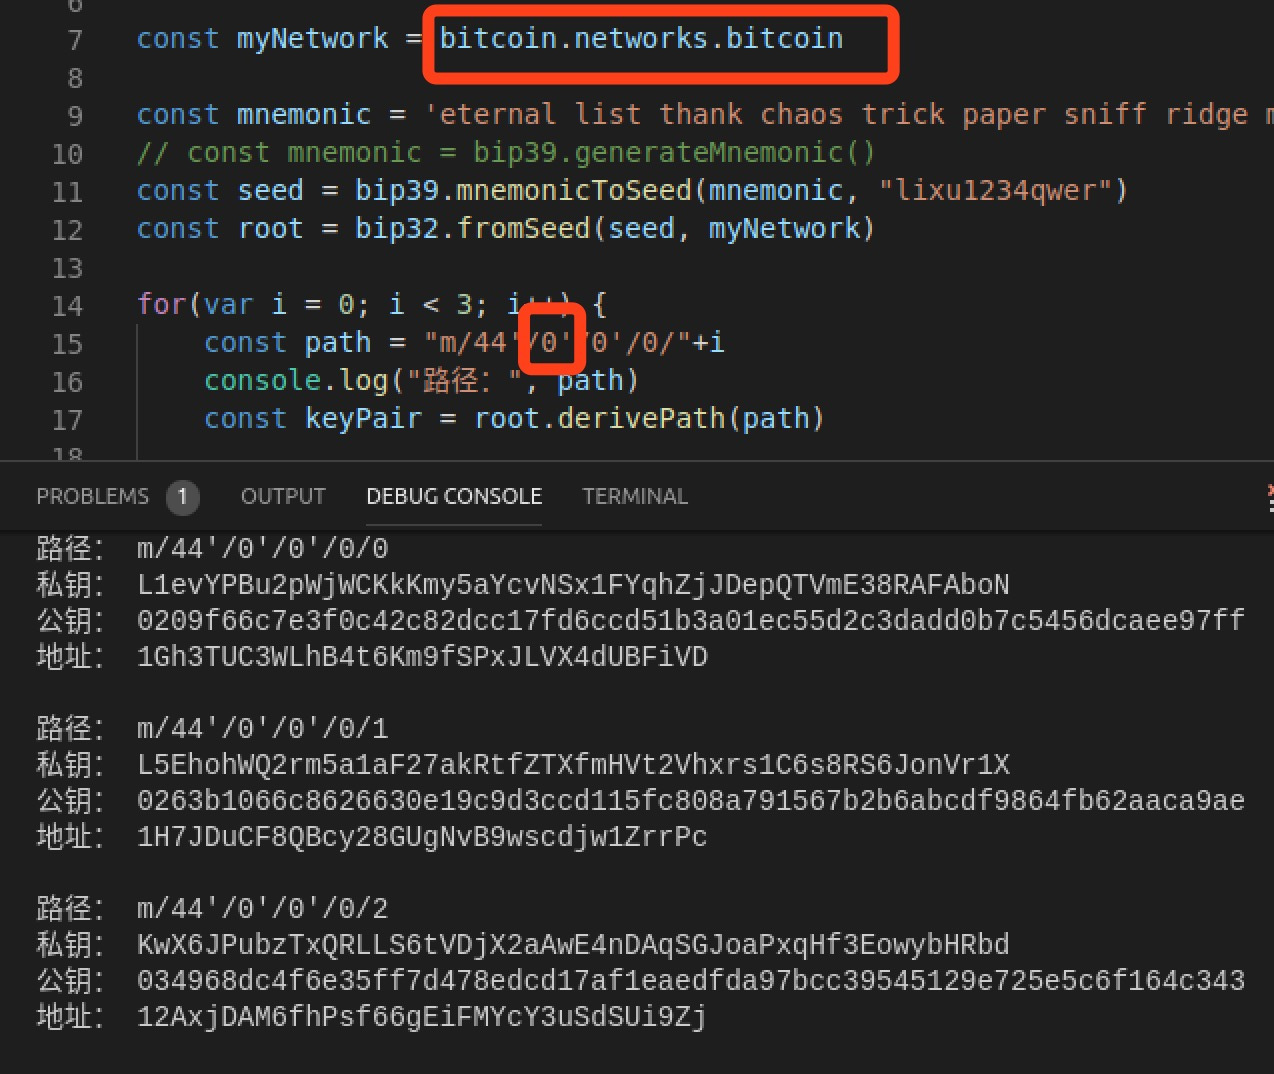1274x1074 pixels.
Task: Click address 1Gh3TUC3WLhB4t6Km9fSPxJLVX4dUBFiVD
Action: coord(422,656)
